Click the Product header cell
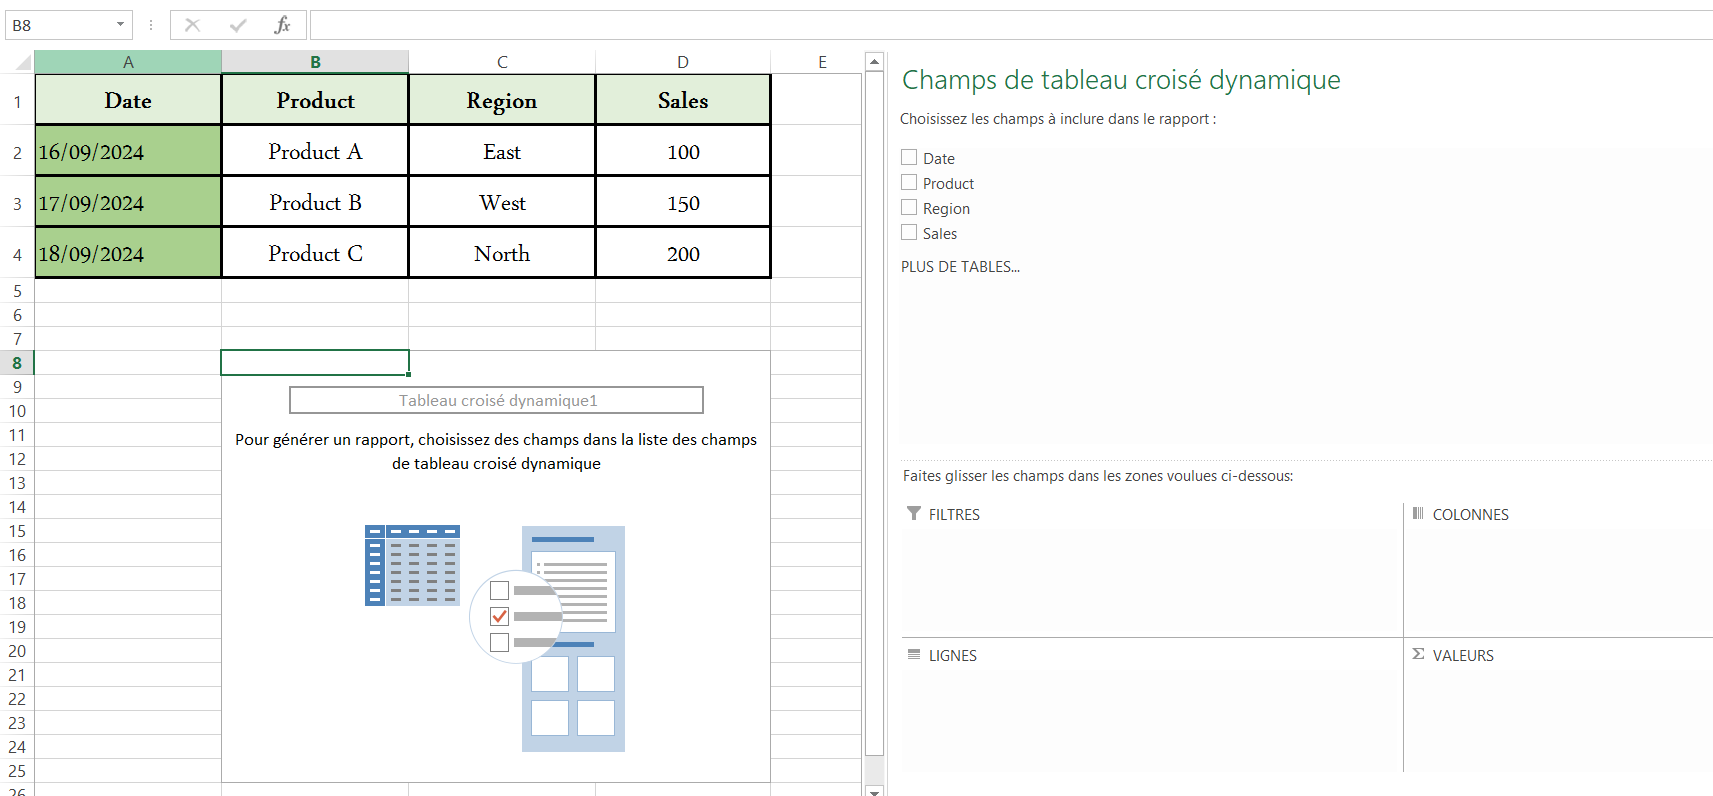This screenshot has height=796, width=1713. (315, 100)
